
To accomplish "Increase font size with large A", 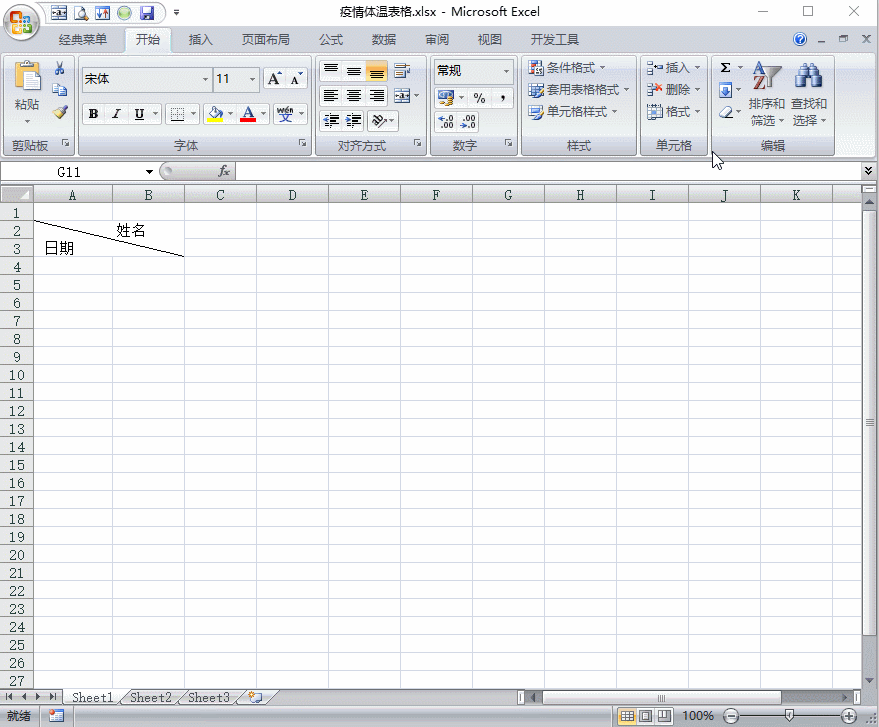I will pyautogui.click(x=274, y=79).
